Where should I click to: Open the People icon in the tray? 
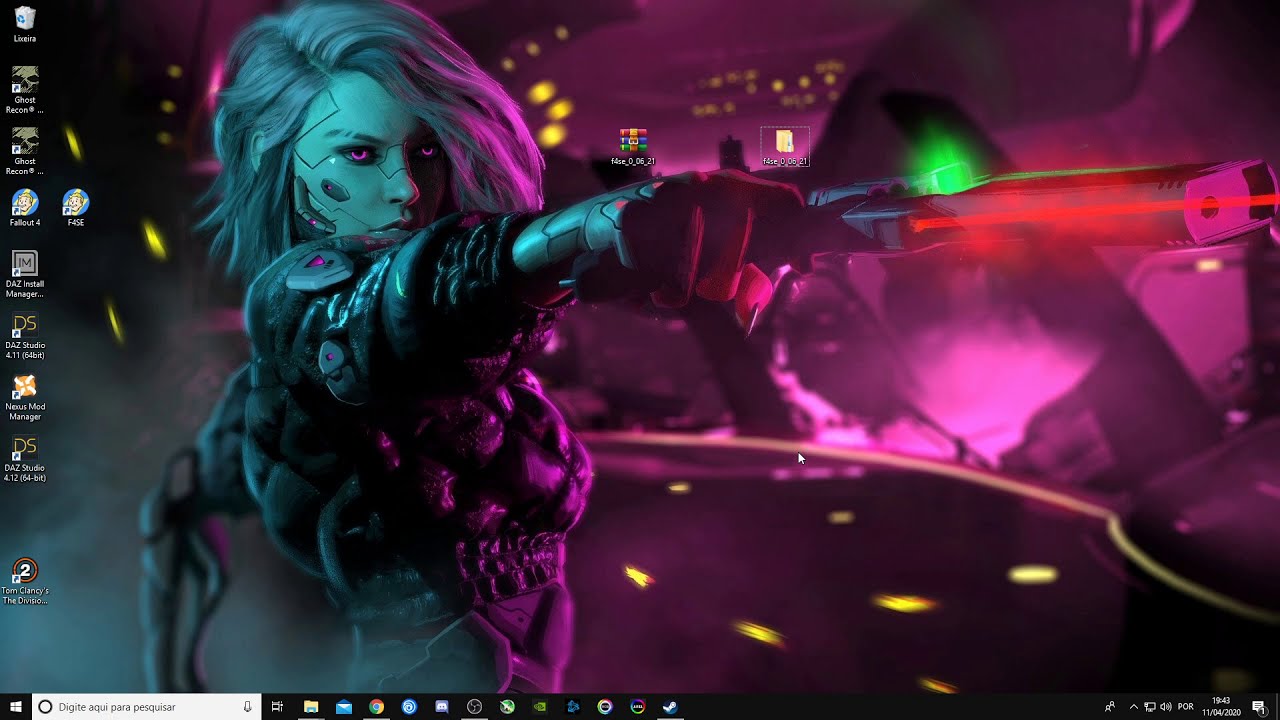click(x=1110, y=707)
